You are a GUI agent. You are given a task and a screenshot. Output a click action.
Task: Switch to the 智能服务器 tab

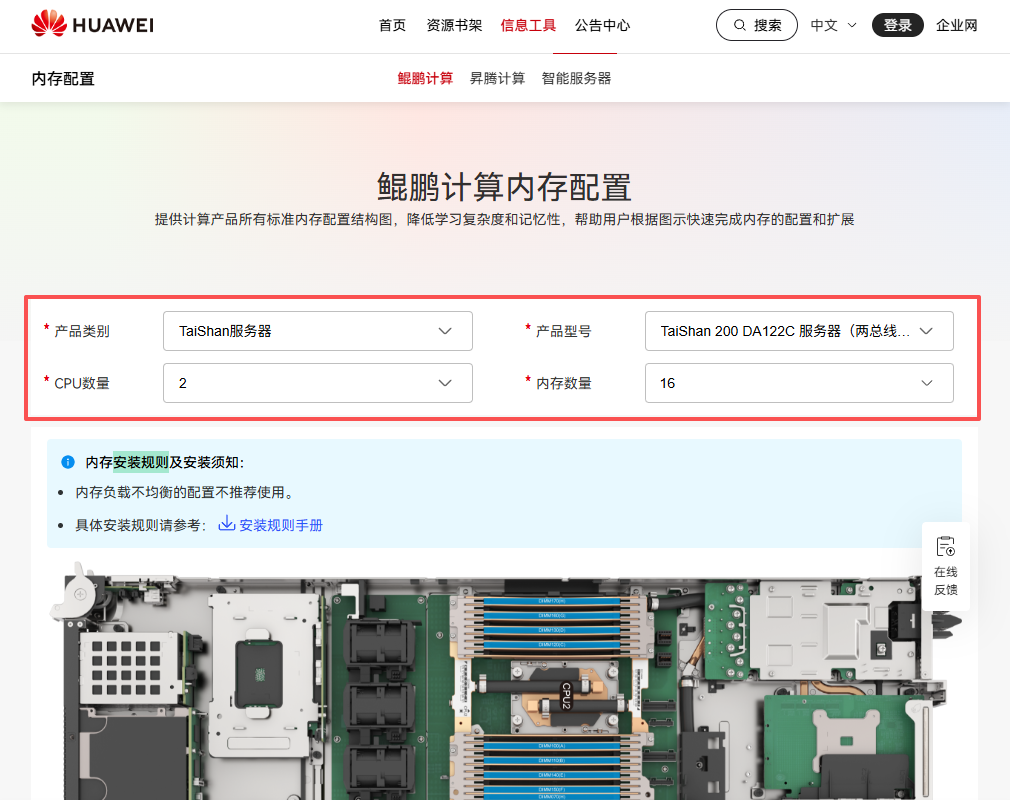pyautogui.click(x=576, y=77)
